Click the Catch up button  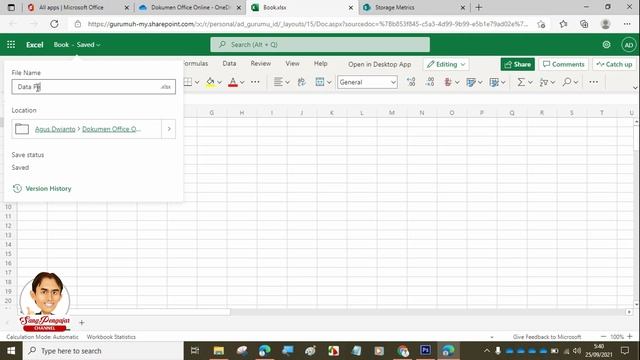click(614, 64)
